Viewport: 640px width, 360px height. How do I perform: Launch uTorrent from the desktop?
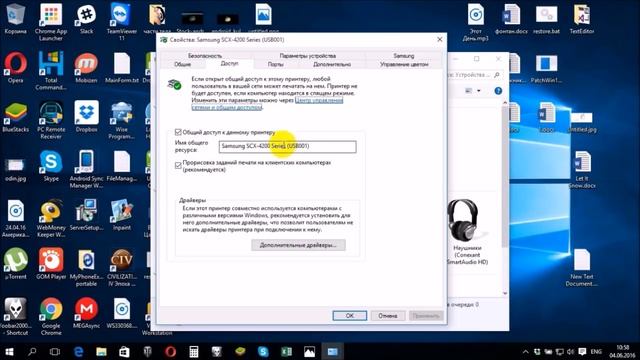coord(16,264)
